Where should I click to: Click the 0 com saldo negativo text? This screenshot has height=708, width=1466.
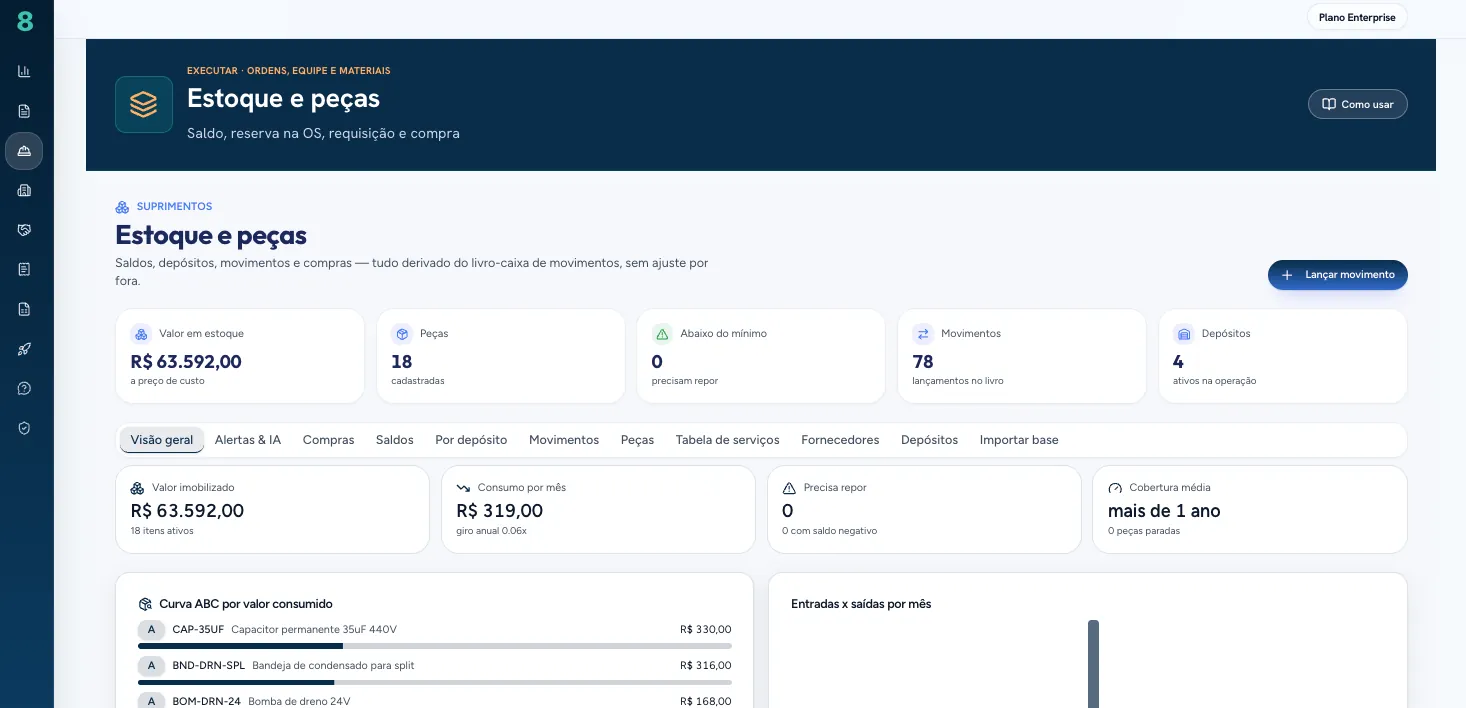click(x=829, y=531)
